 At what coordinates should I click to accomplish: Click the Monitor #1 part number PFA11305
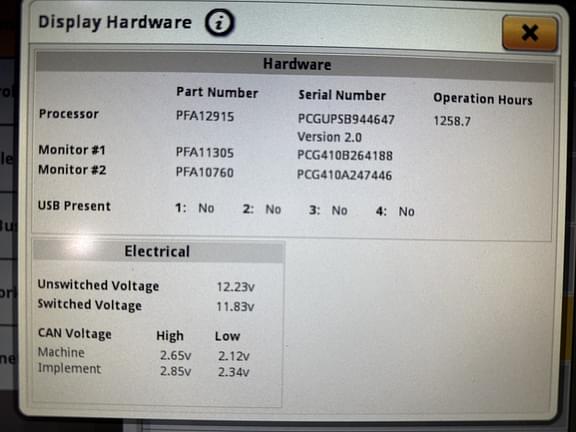click(x=205, y=152)
